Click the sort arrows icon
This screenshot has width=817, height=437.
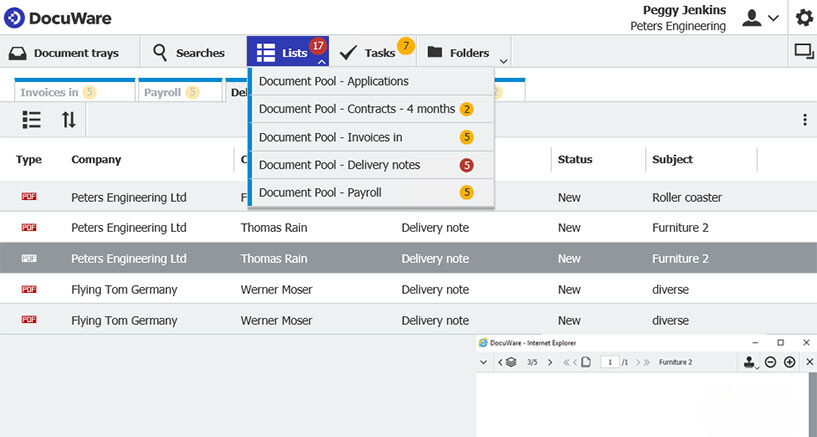[69, 120]
